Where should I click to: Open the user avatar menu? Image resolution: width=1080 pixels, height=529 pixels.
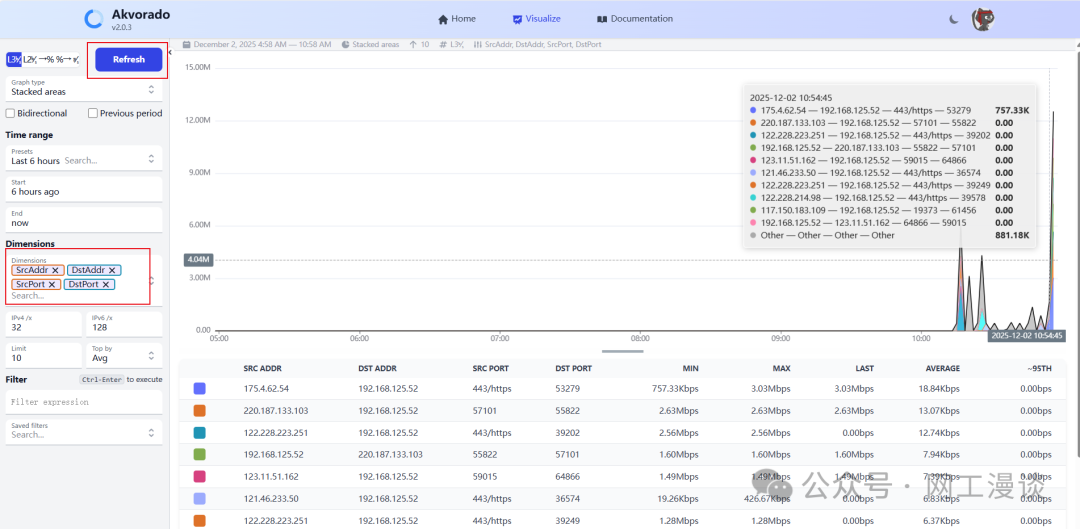(x=982, y=19)
